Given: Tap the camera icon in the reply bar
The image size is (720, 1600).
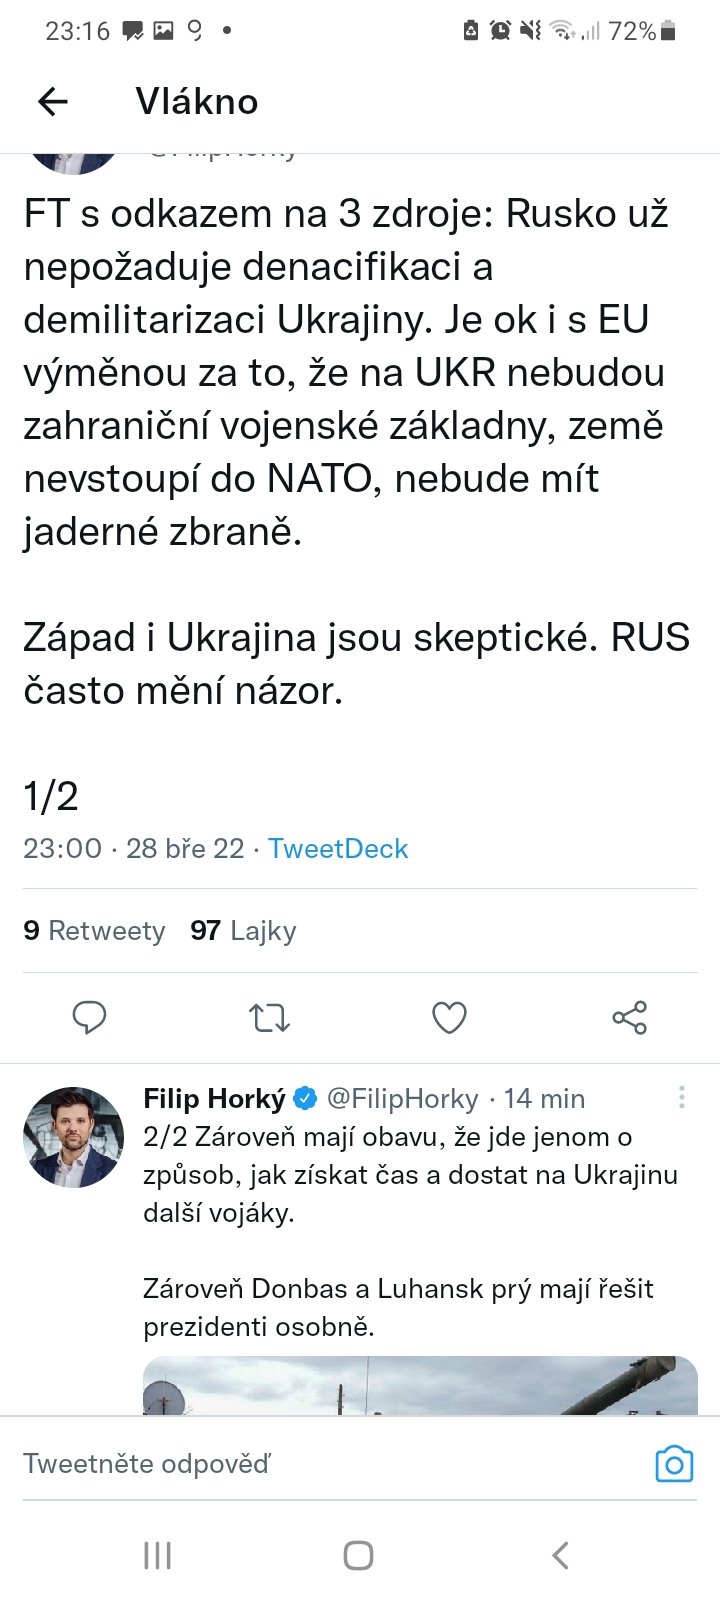Looking at the screenshot, I should coord(674,1464).
